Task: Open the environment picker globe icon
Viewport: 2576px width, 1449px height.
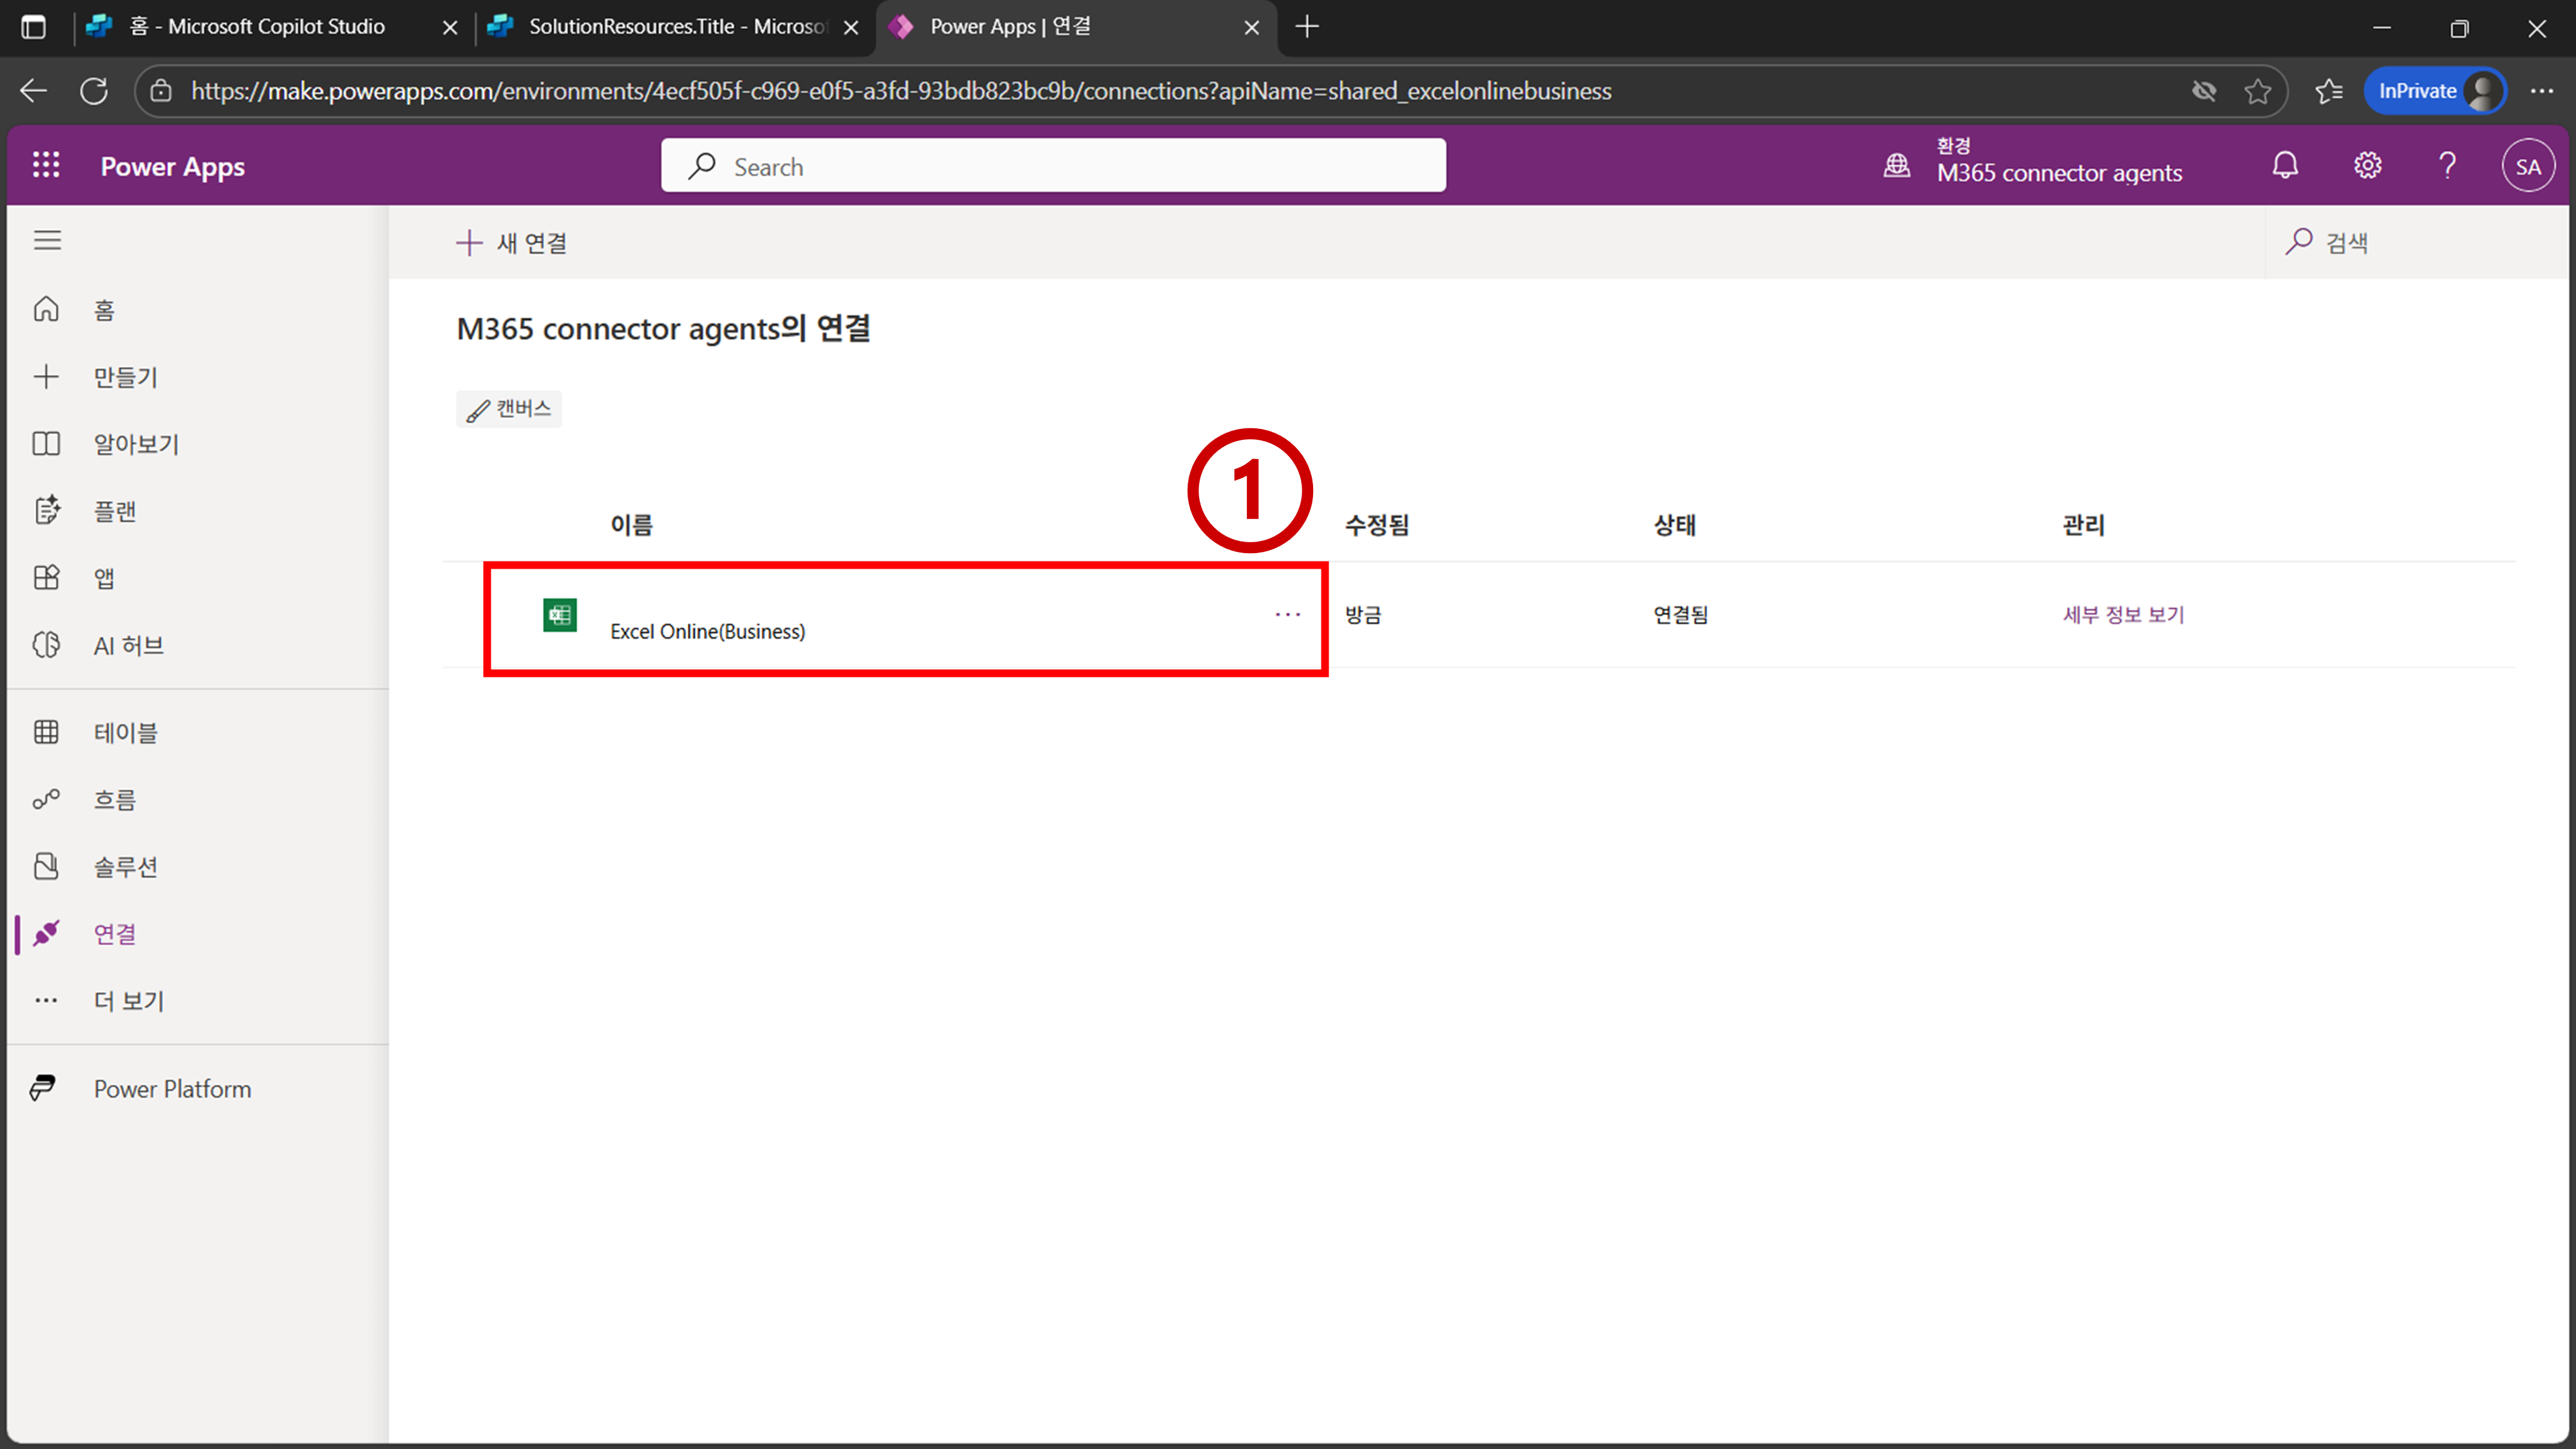Action: (1896, 165)
